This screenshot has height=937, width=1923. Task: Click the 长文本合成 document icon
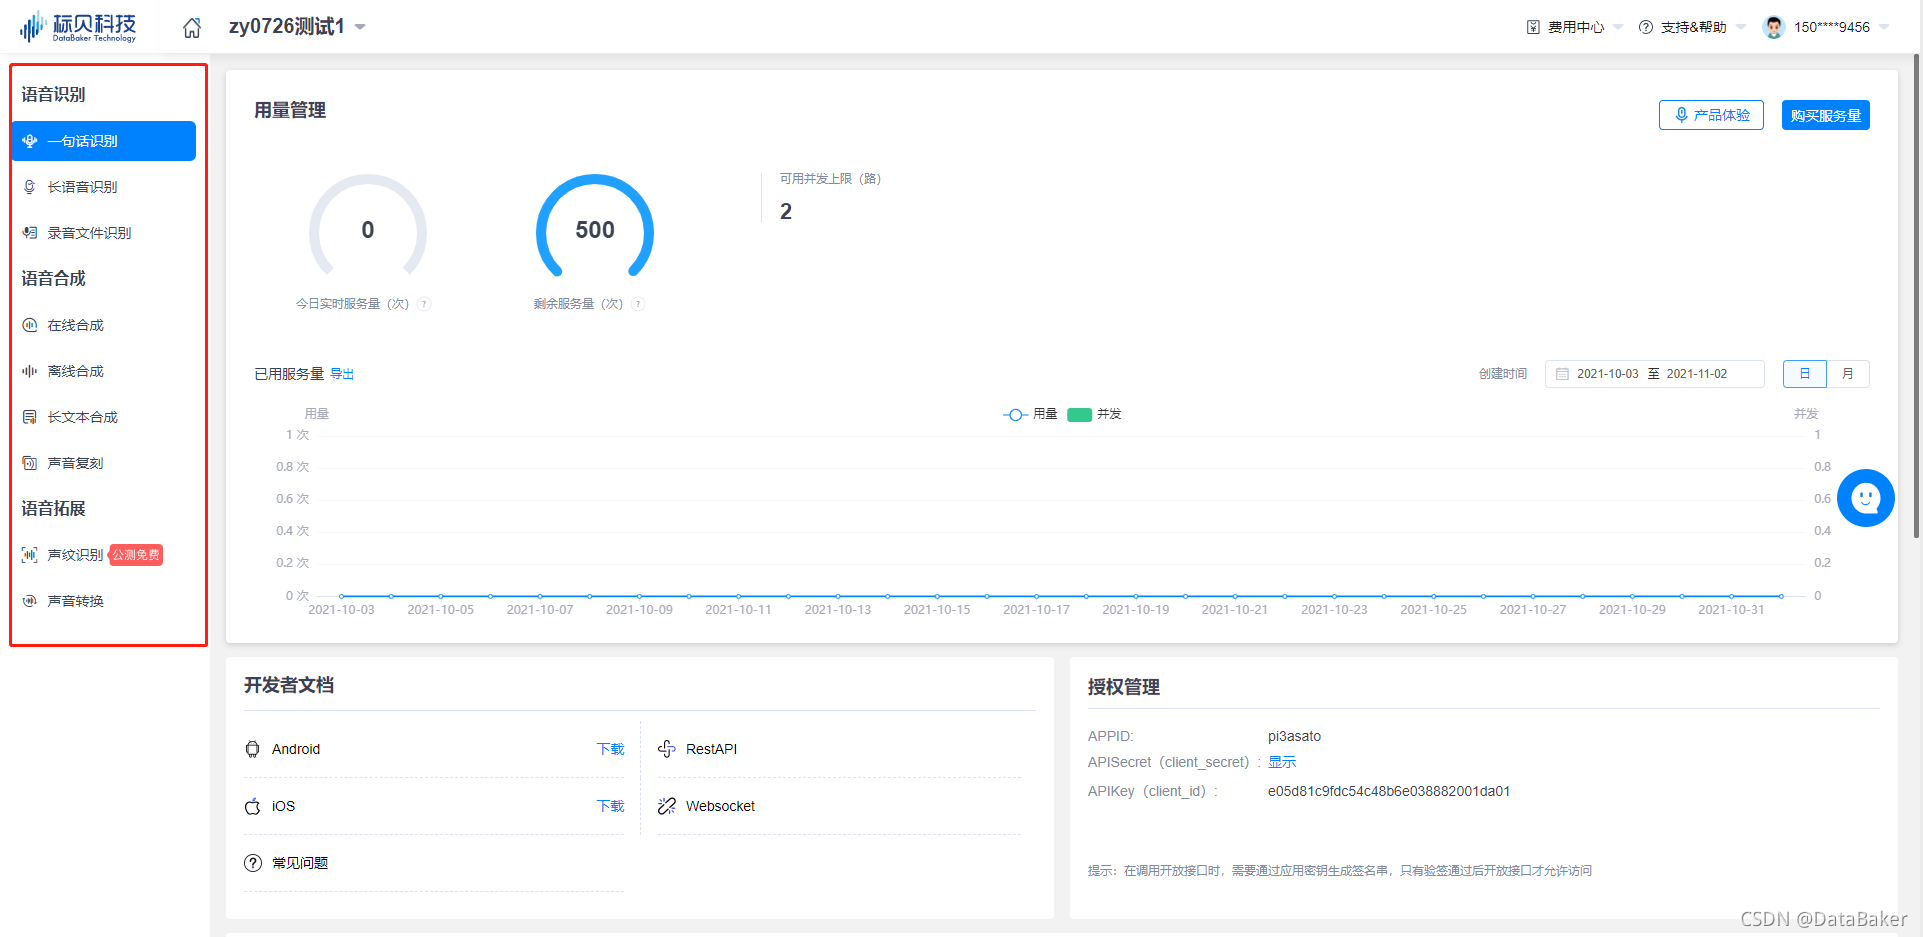pos(30,417)
